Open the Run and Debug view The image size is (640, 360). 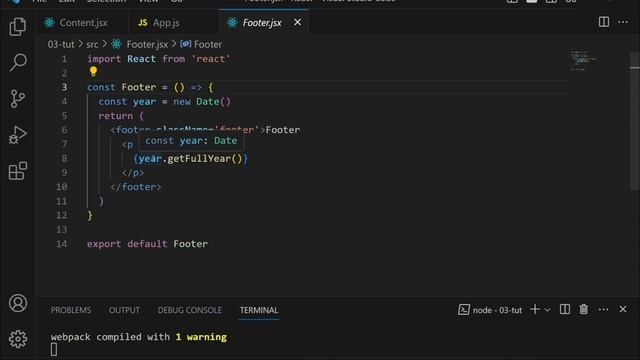[18, 135]
